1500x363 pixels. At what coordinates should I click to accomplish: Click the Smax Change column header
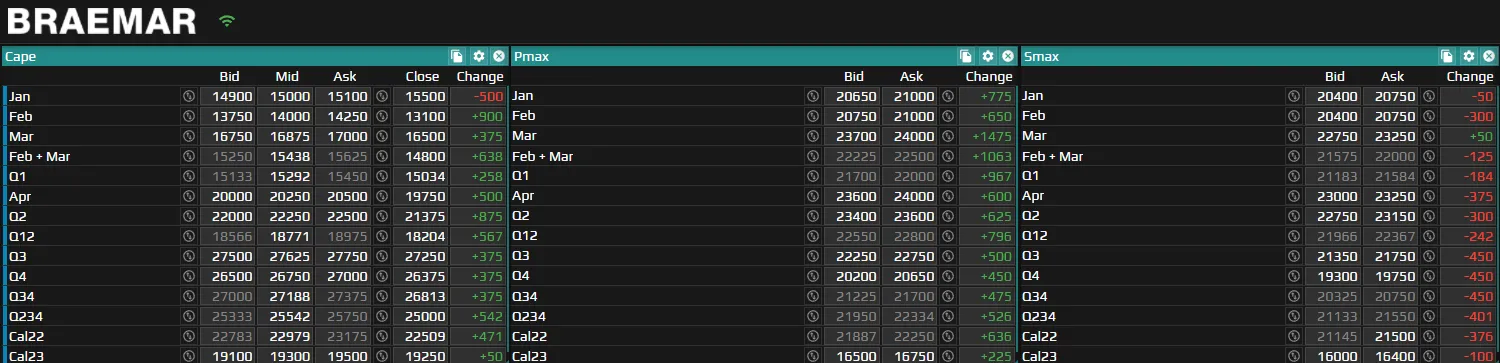pos(1470,76)
